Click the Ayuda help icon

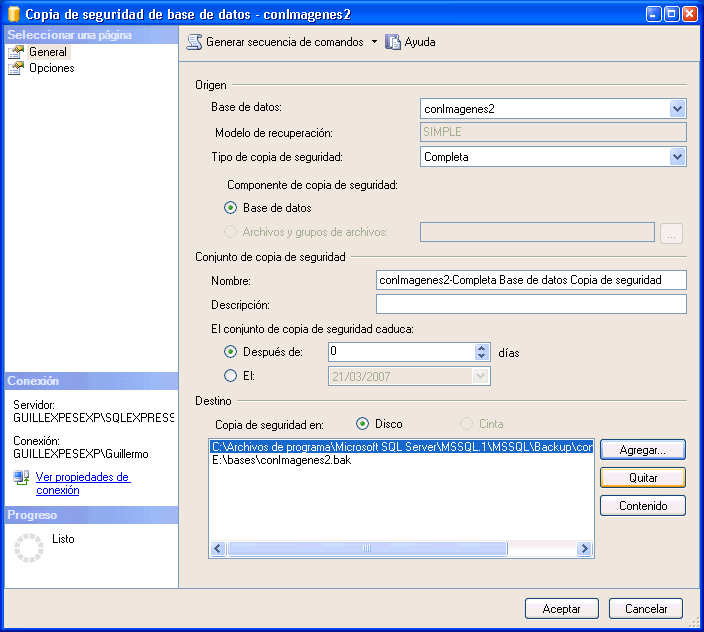coord(393,42)
